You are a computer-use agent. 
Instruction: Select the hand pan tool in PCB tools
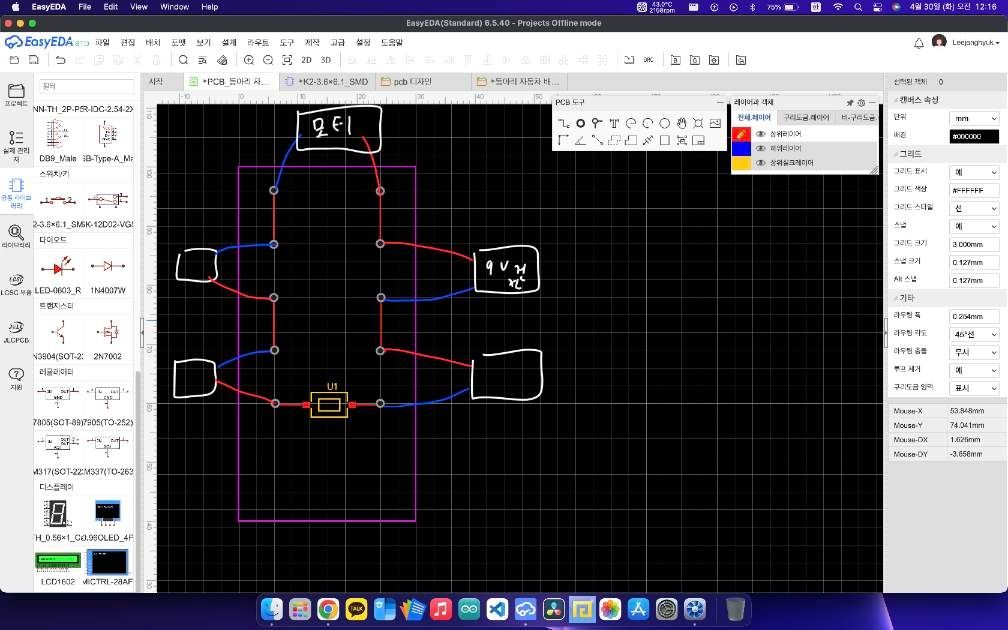[682, 123]
